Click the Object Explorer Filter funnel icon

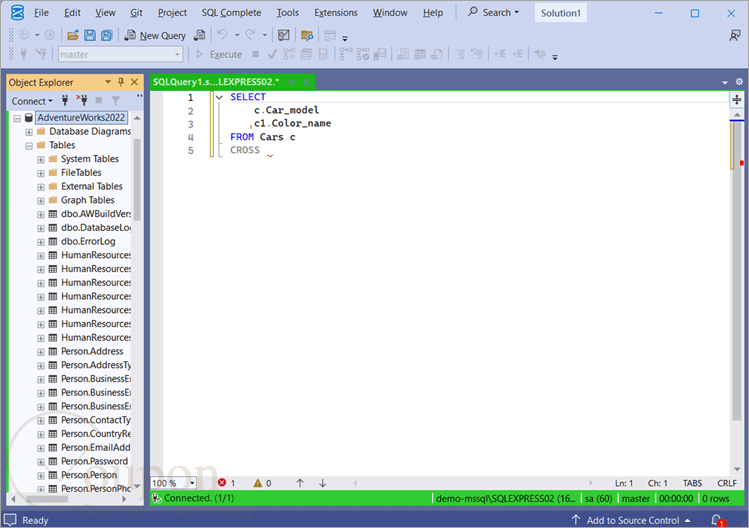coord(116,101)
